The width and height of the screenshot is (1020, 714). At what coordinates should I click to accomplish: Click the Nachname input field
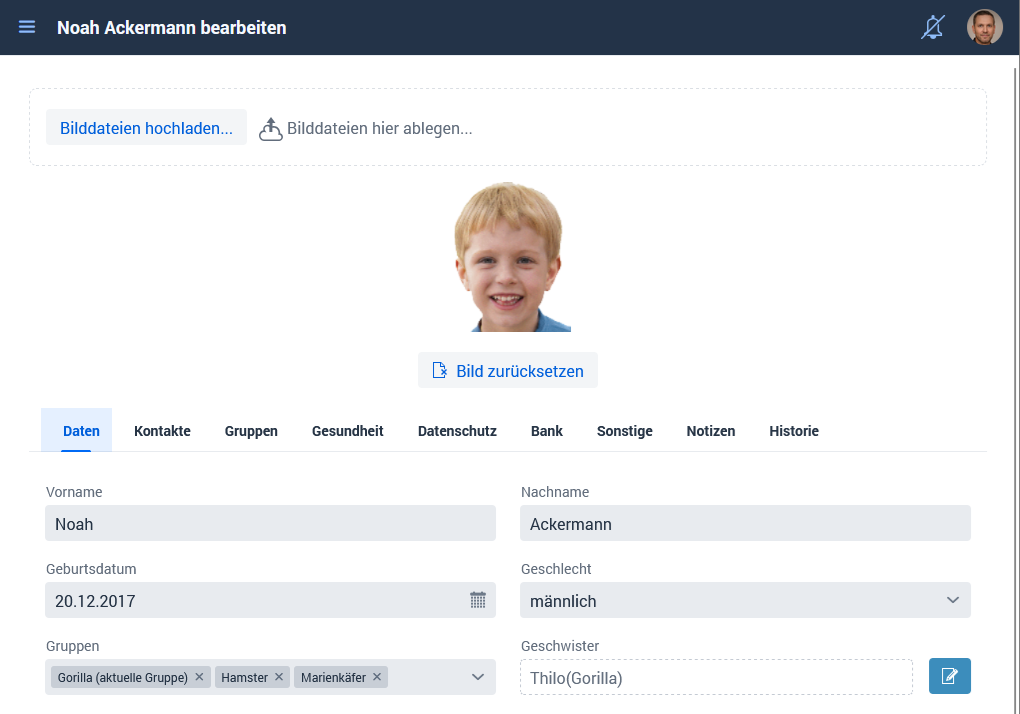coord(745,523)
